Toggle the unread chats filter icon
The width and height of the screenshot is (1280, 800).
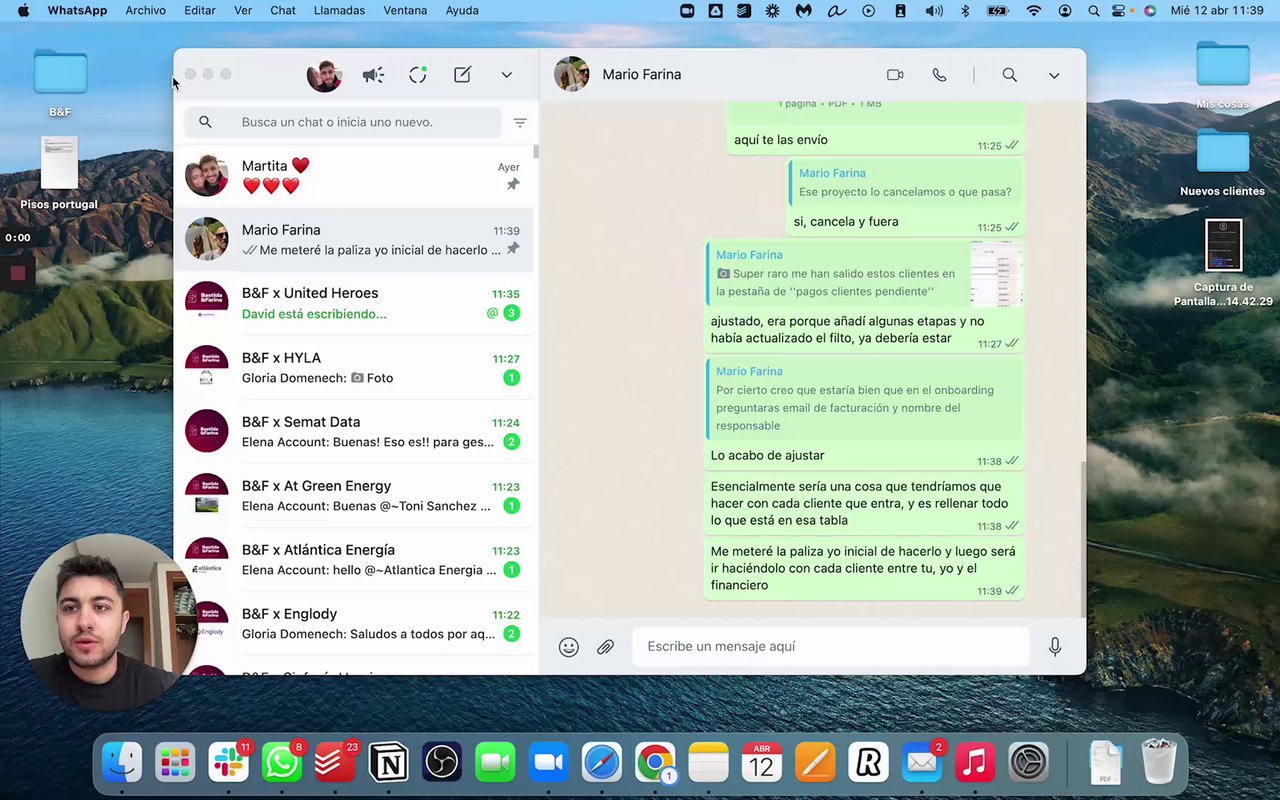(520, 122)
